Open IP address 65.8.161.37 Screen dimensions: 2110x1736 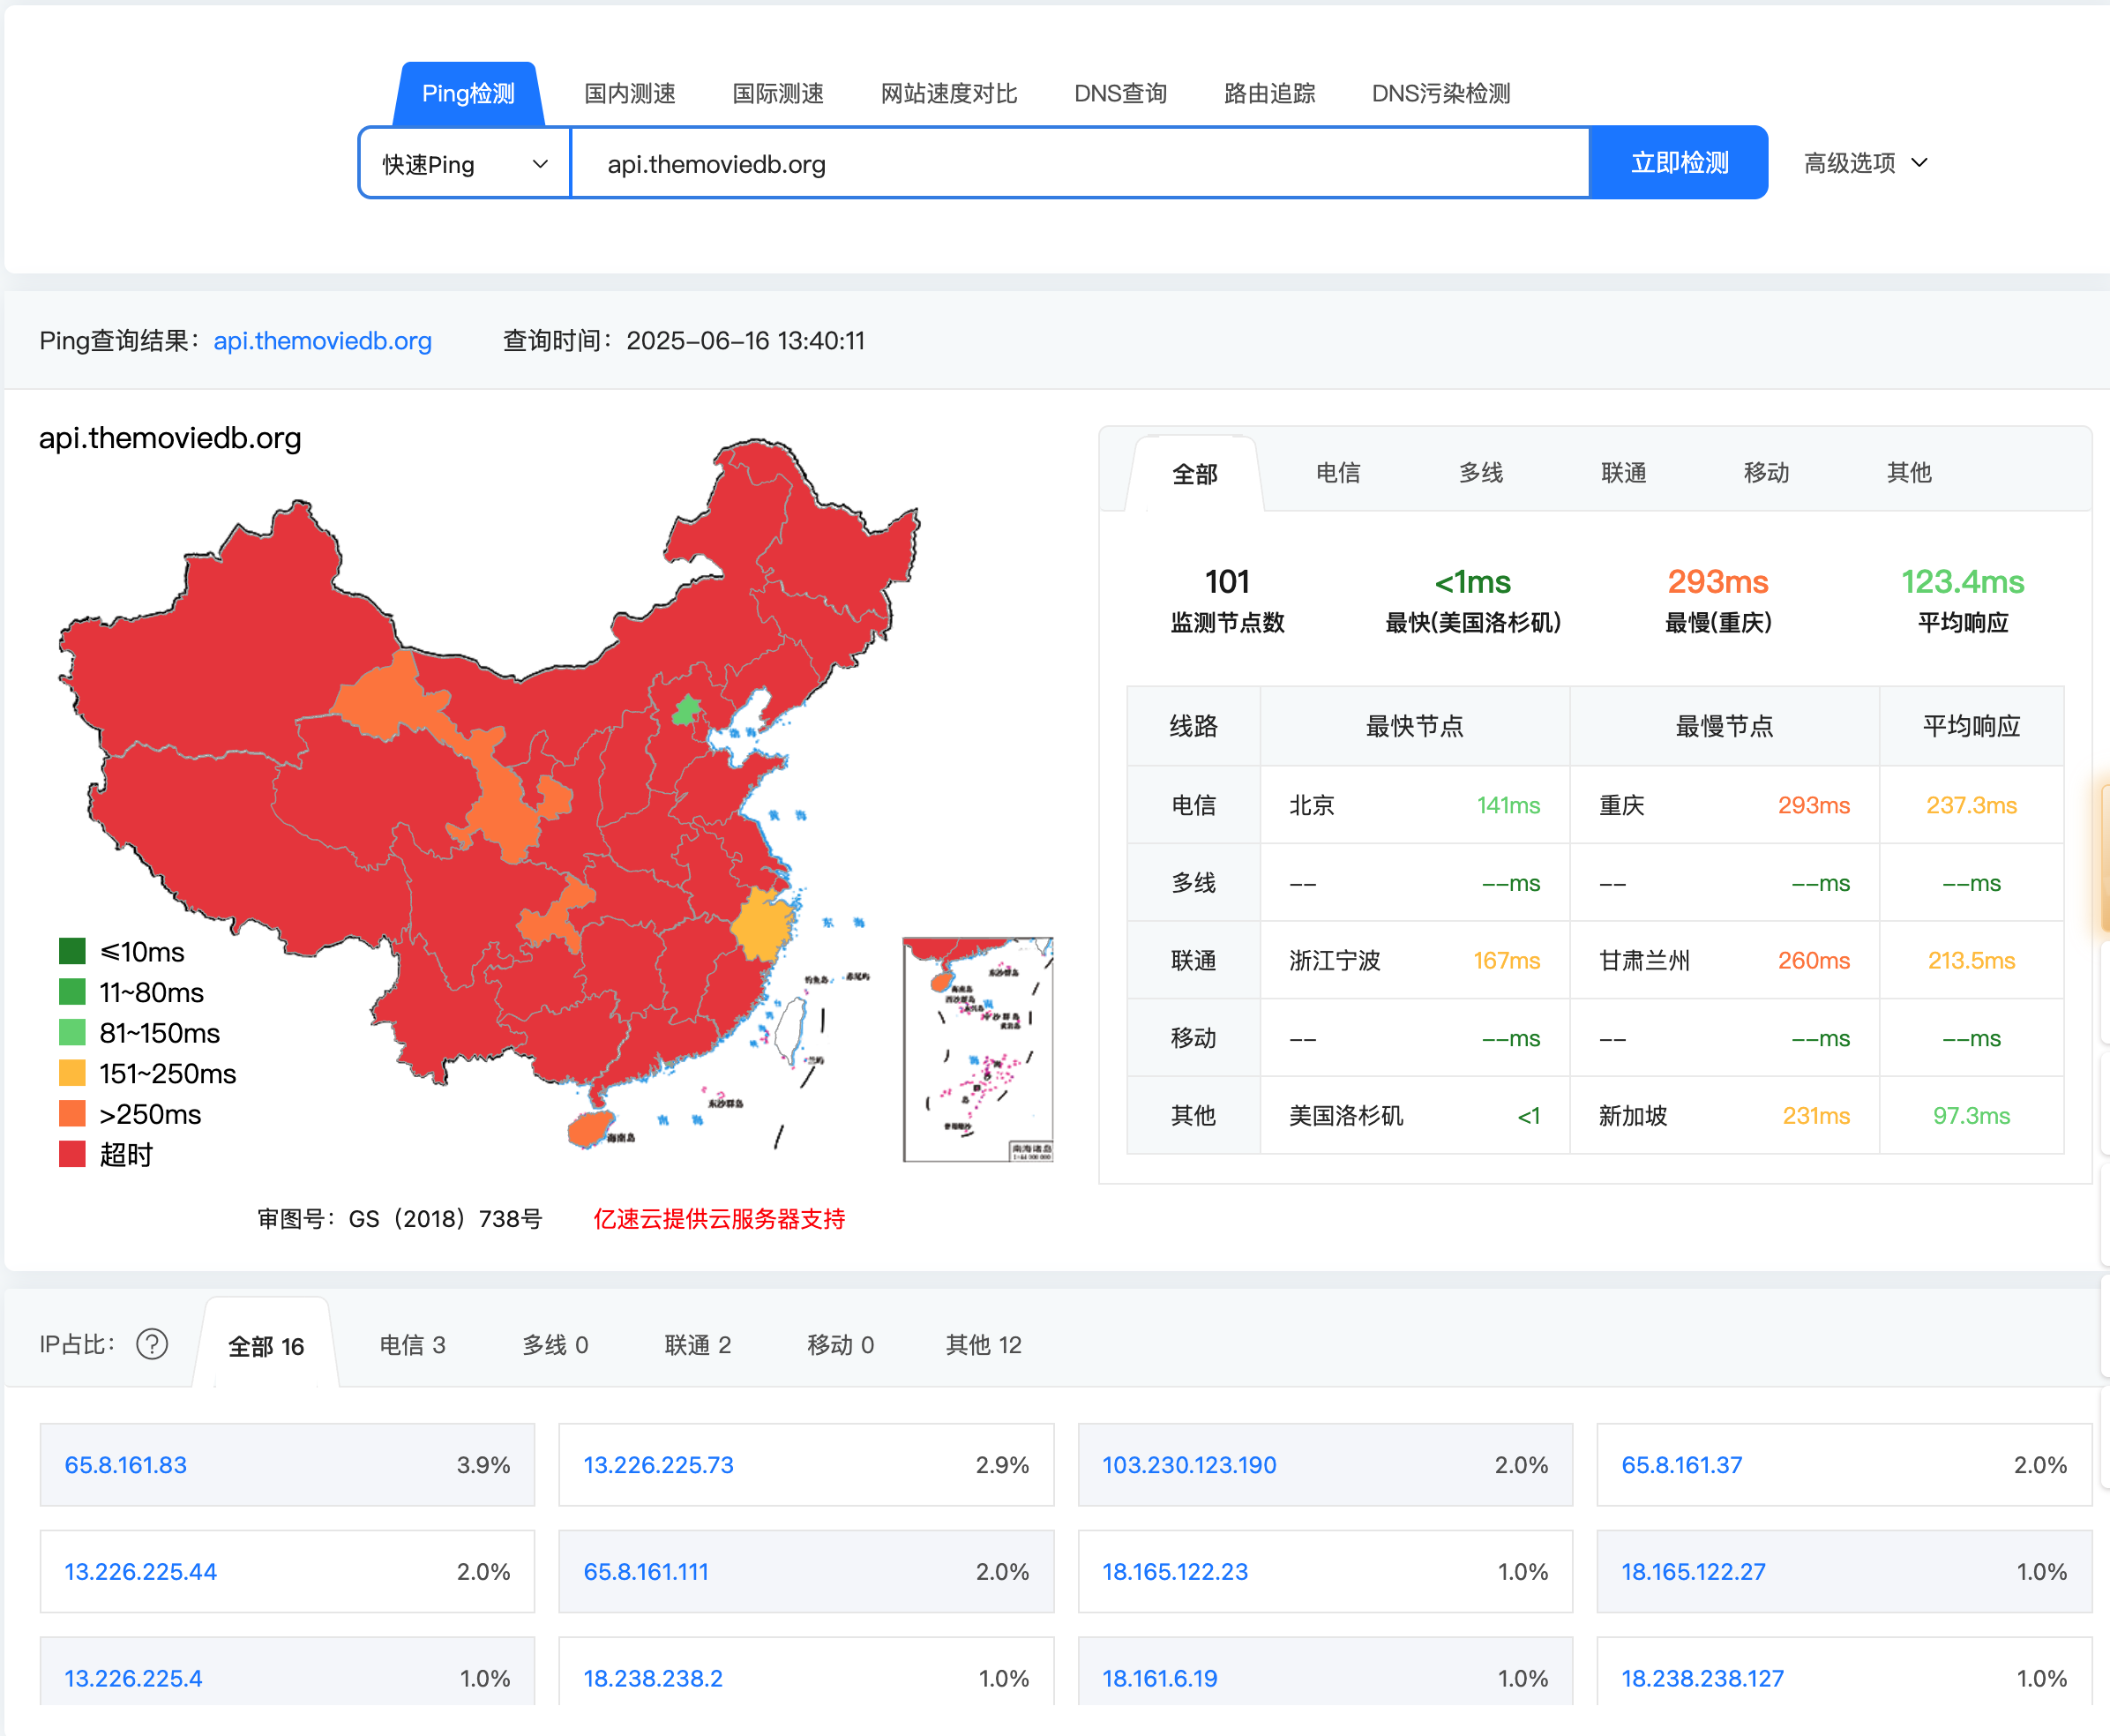(x=1682, y=1465)
